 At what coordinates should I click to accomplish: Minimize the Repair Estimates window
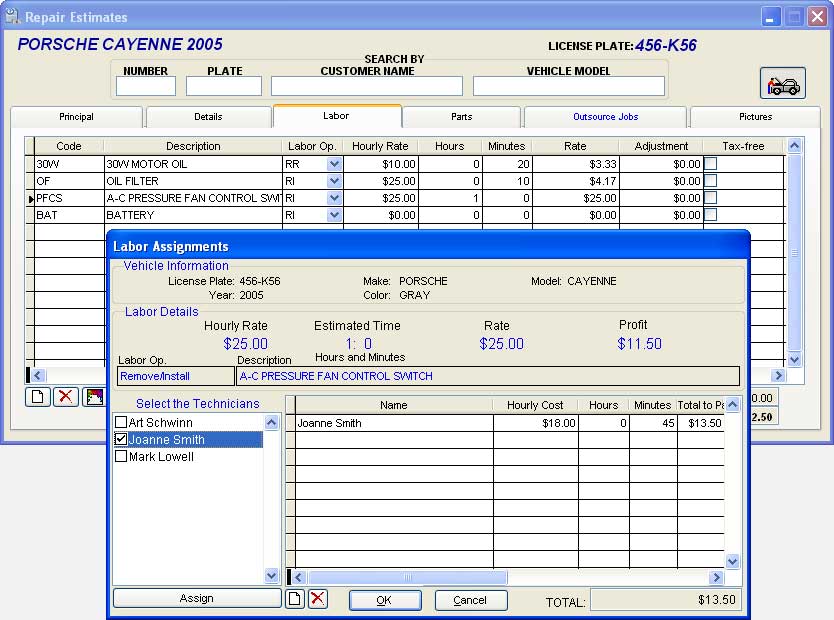pos(770,16)
